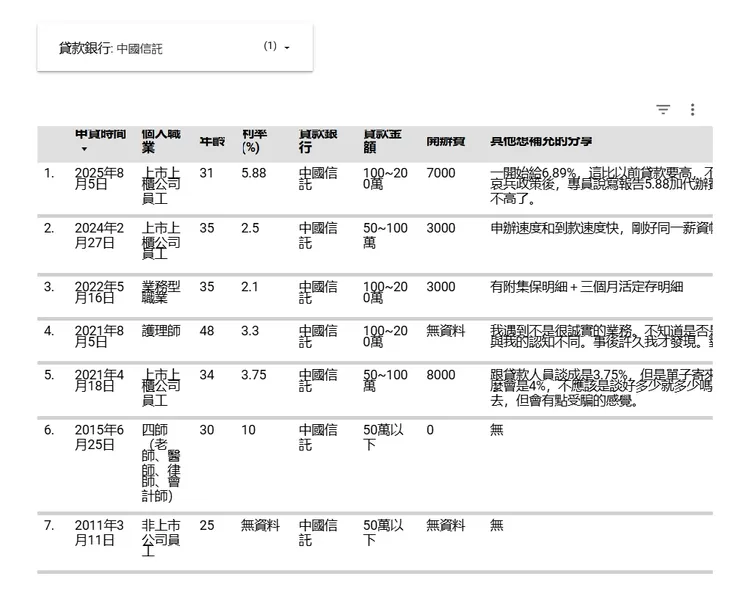Select date cell 2015年6月25日
Viewport: 740px width, 606px height.
pyautogui.click(x=99, y=437)
